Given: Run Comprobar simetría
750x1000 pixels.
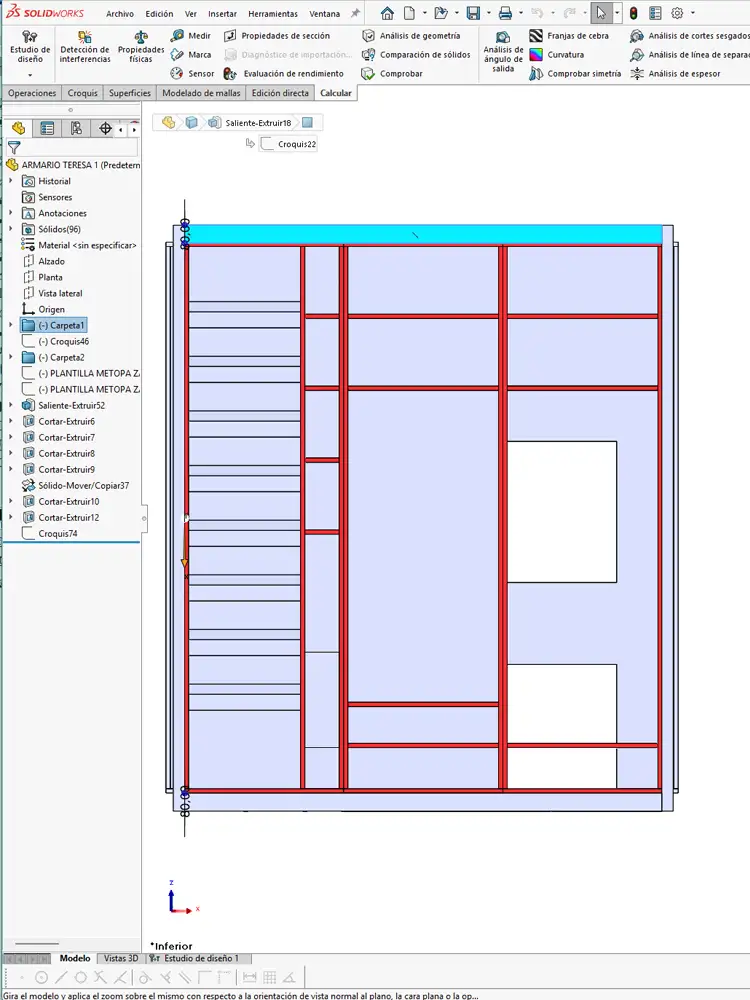Looking at the screenshot, I should (x=575, y=73).
